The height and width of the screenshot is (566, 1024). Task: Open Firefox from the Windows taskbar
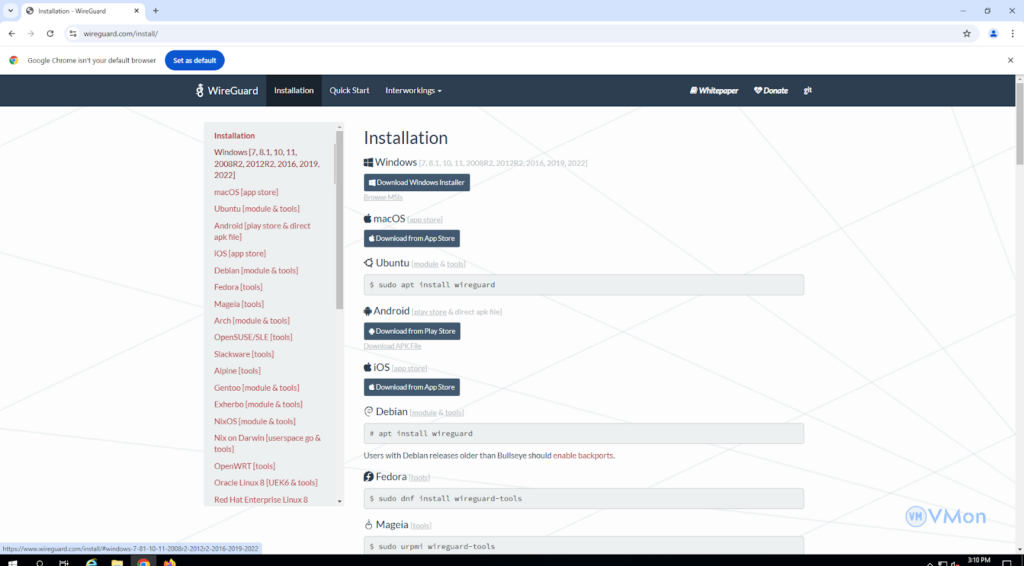pos(170,561)
